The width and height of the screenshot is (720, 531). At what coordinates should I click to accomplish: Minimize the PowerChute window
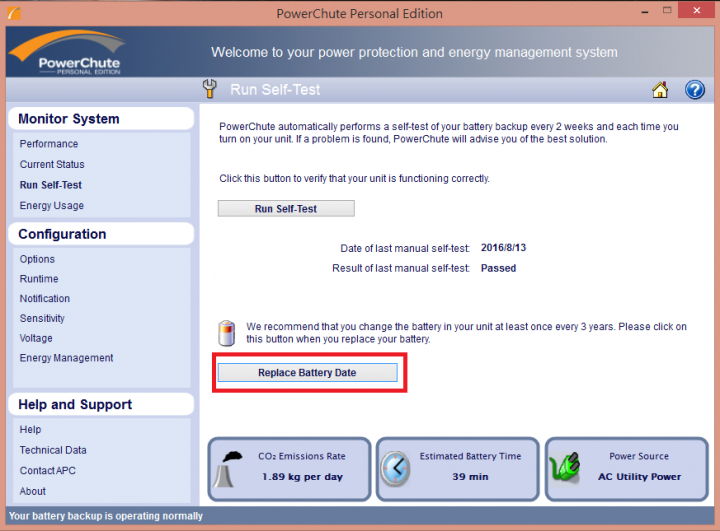pyautogui.click(x=645, y=11)
